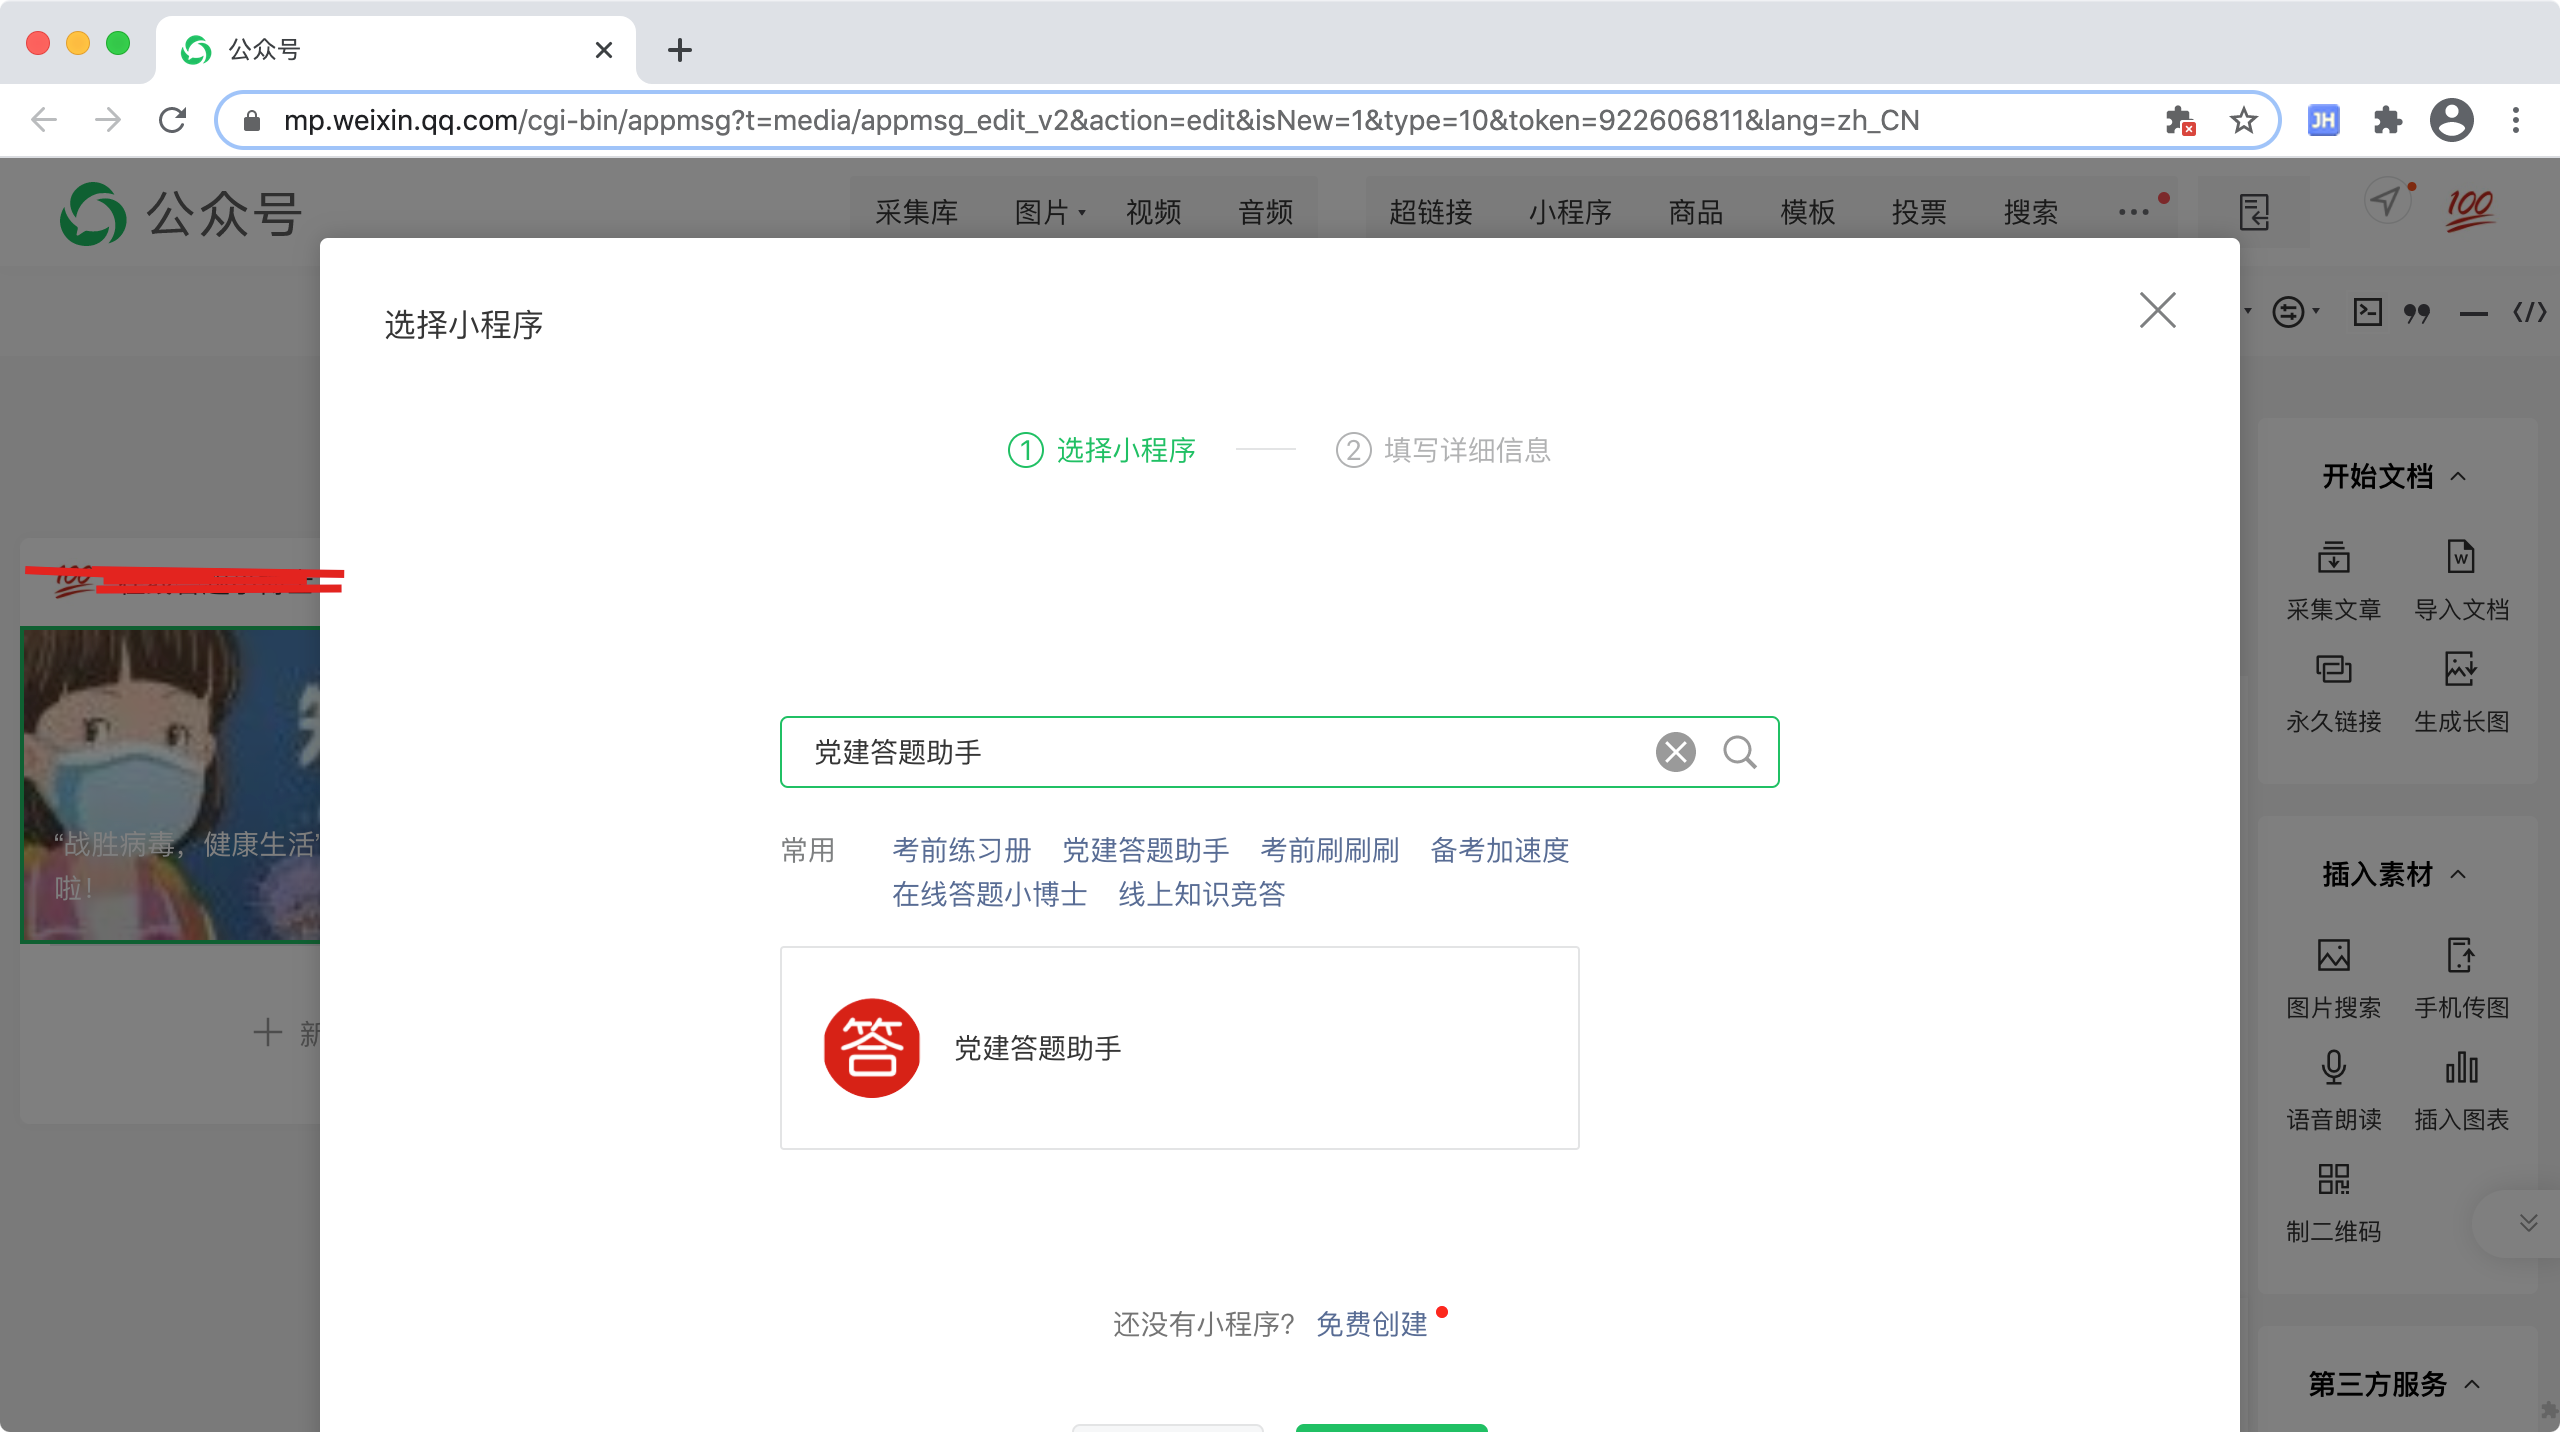Click the 制二维码 QR icon
This screenshot has height=1432, width=2560.
[x=2333, y=1179]
